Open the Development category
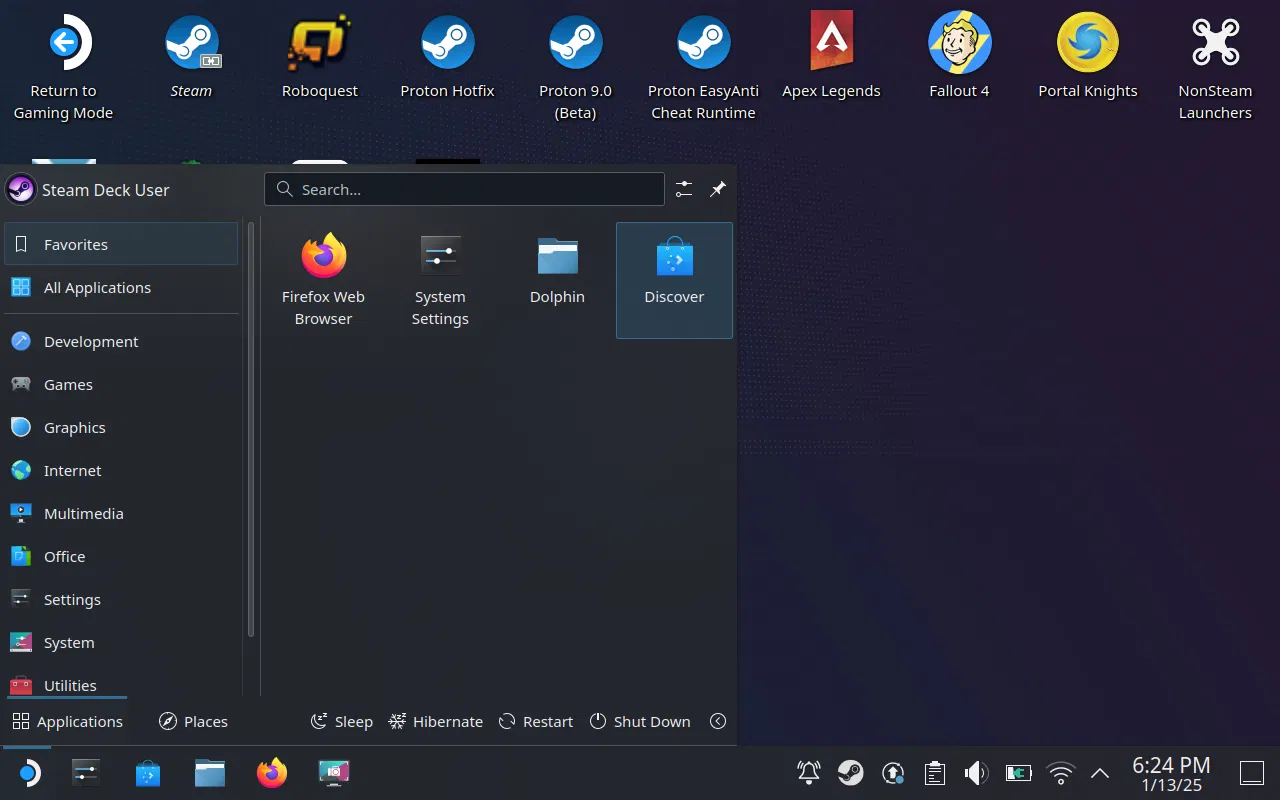This screenshot has height=800, width=1280. tap(121, 341)
